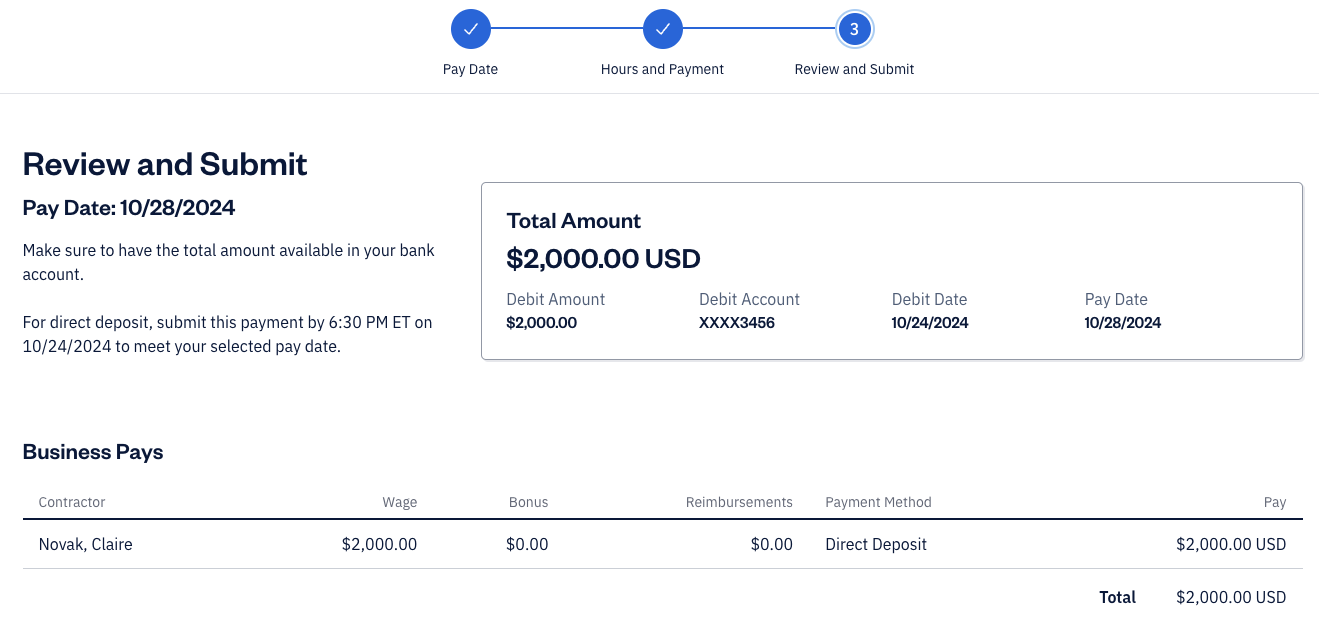1319x623 pixels.
Task: Select the step 3 circle icon
Action: (x=854, y=29)
